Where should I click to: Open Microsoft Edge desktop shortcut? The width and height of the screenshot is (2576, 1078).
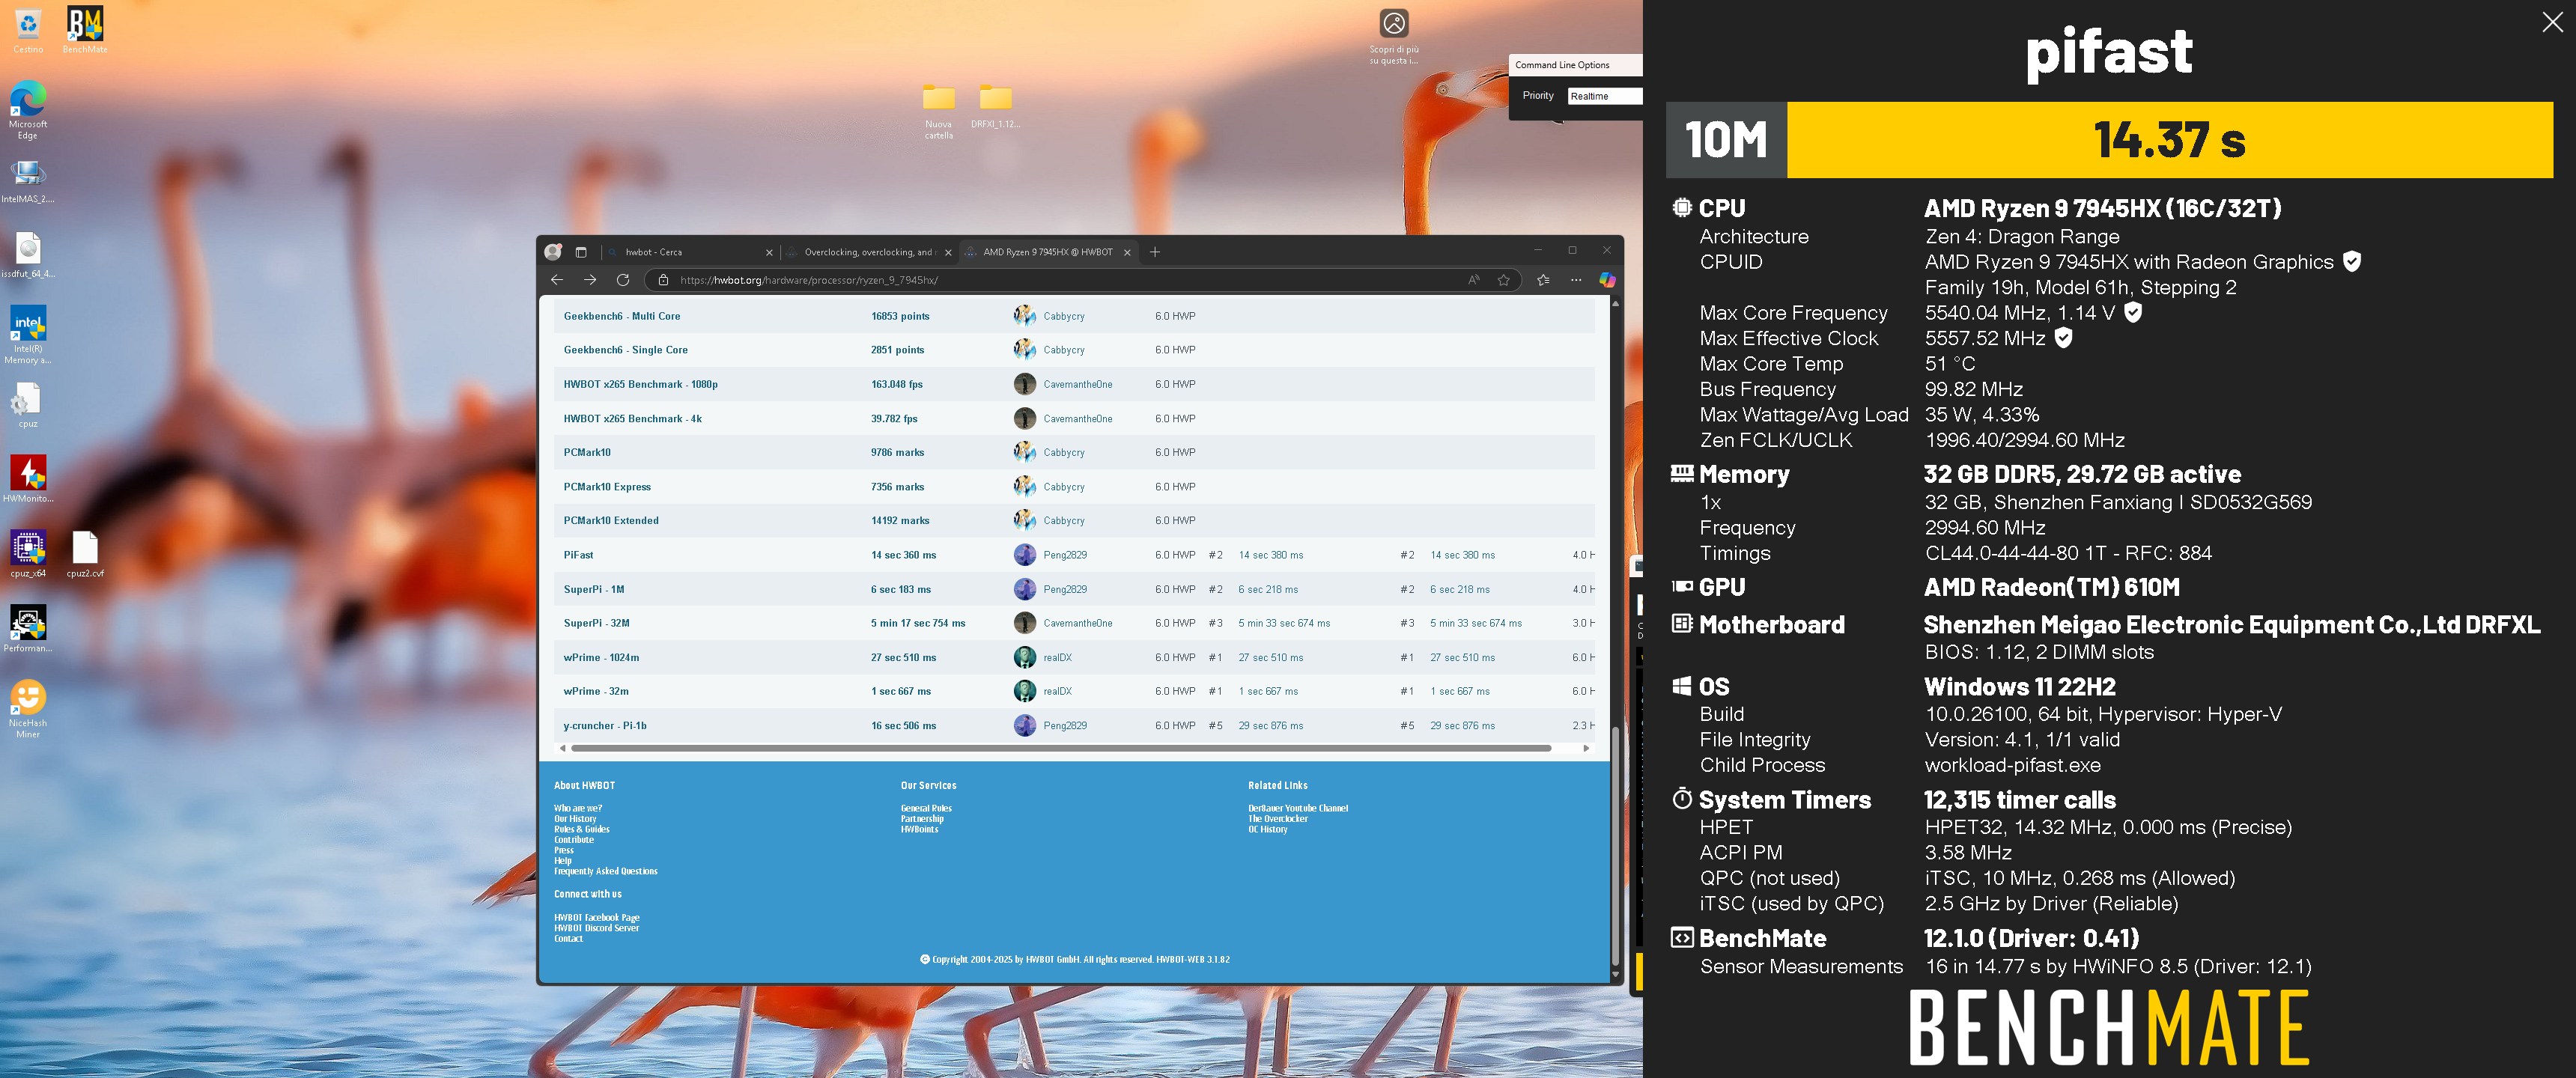pyautogui.click(x=28, y=109)
